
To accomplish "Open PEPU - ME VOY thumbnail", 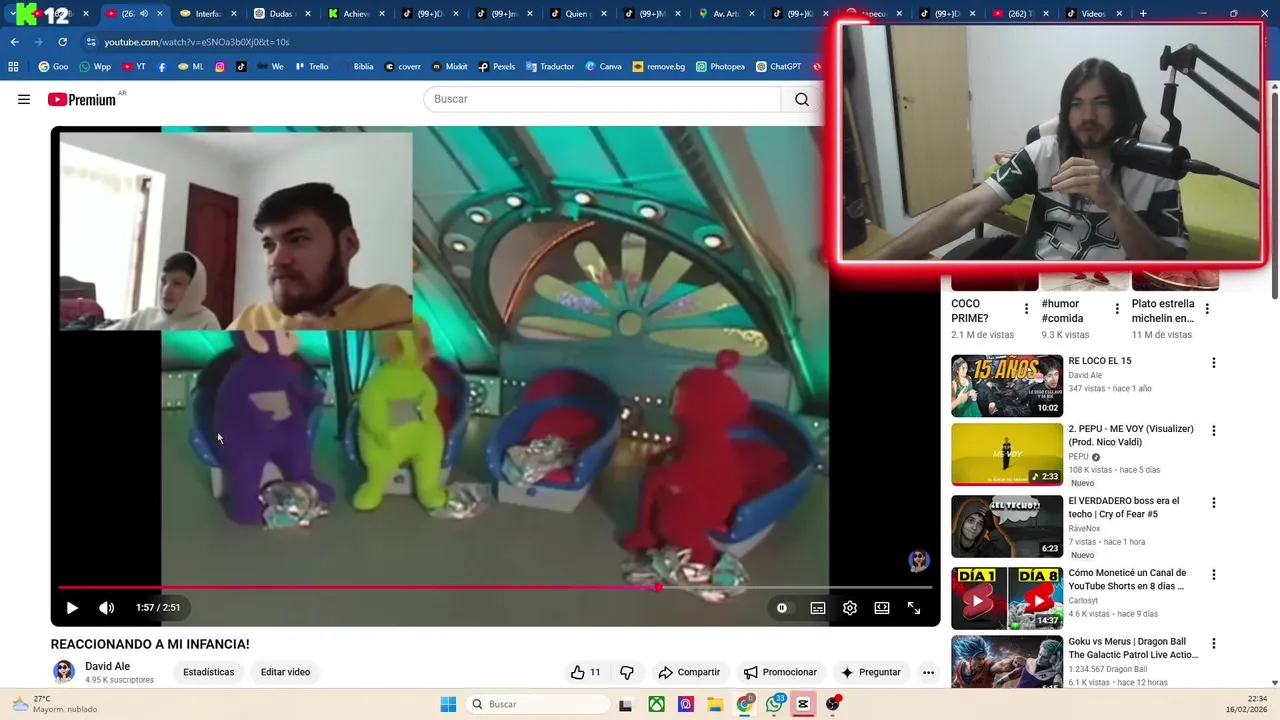I will click(x=1007, y=455).
